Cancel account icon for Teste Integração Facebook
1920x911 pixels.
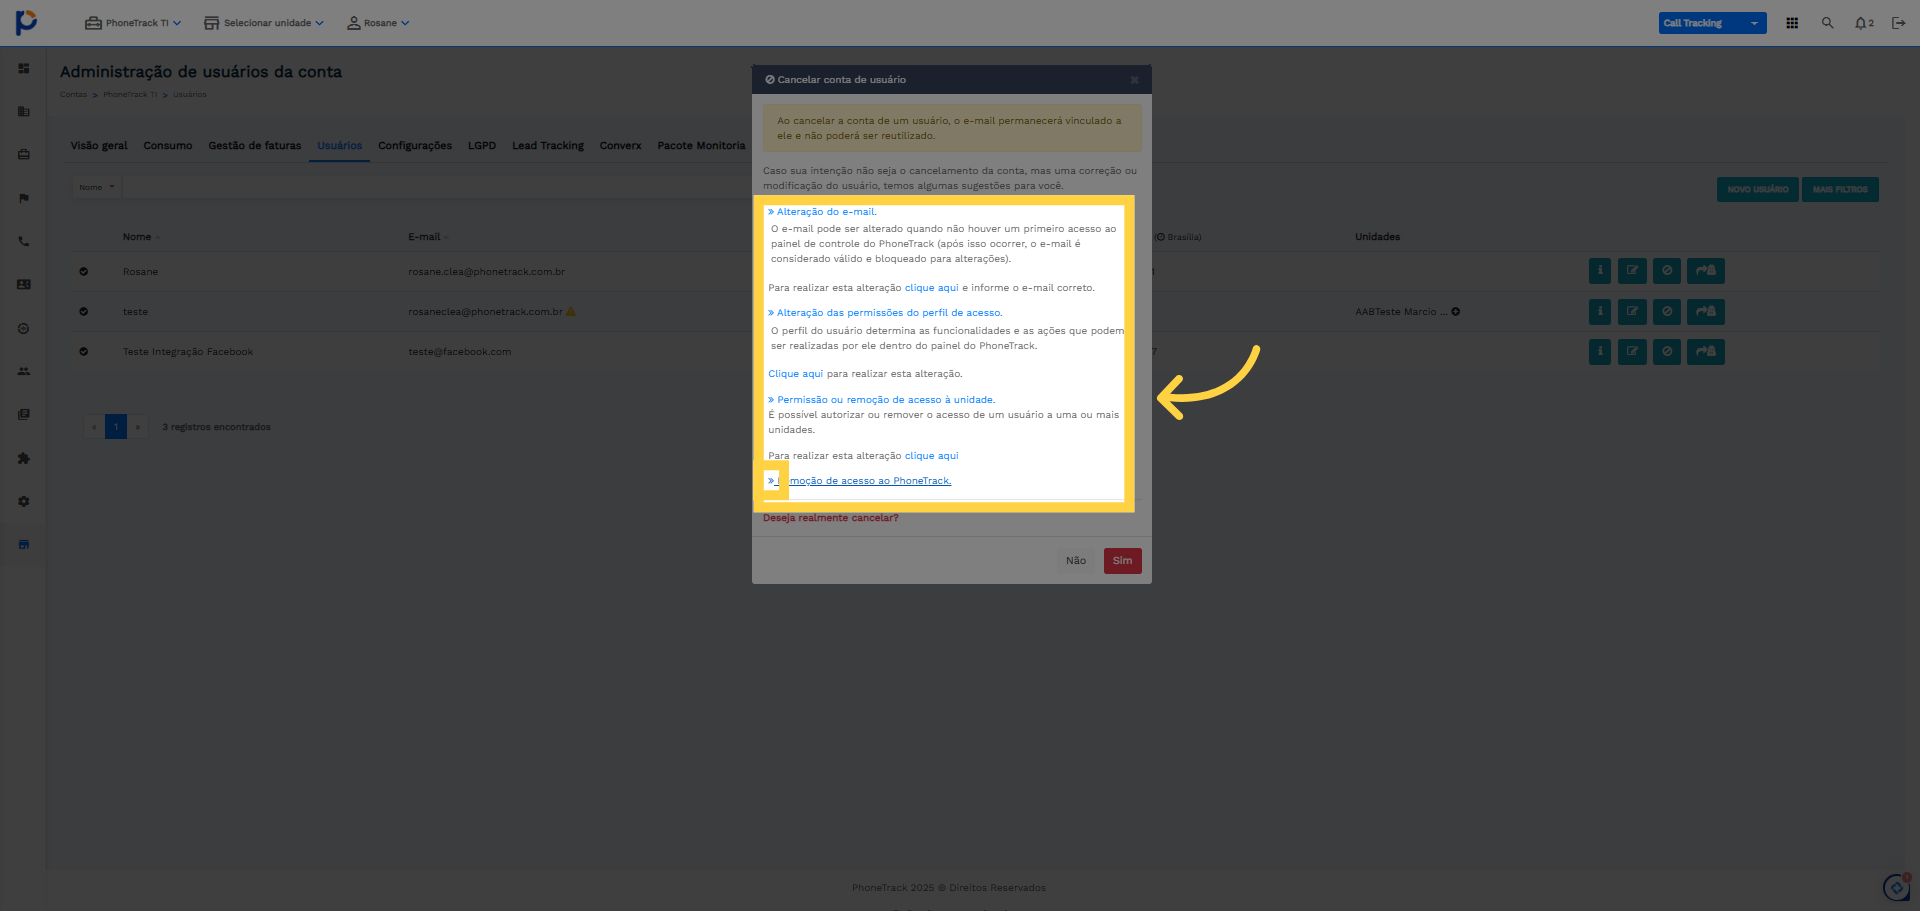coord(1667,351)
